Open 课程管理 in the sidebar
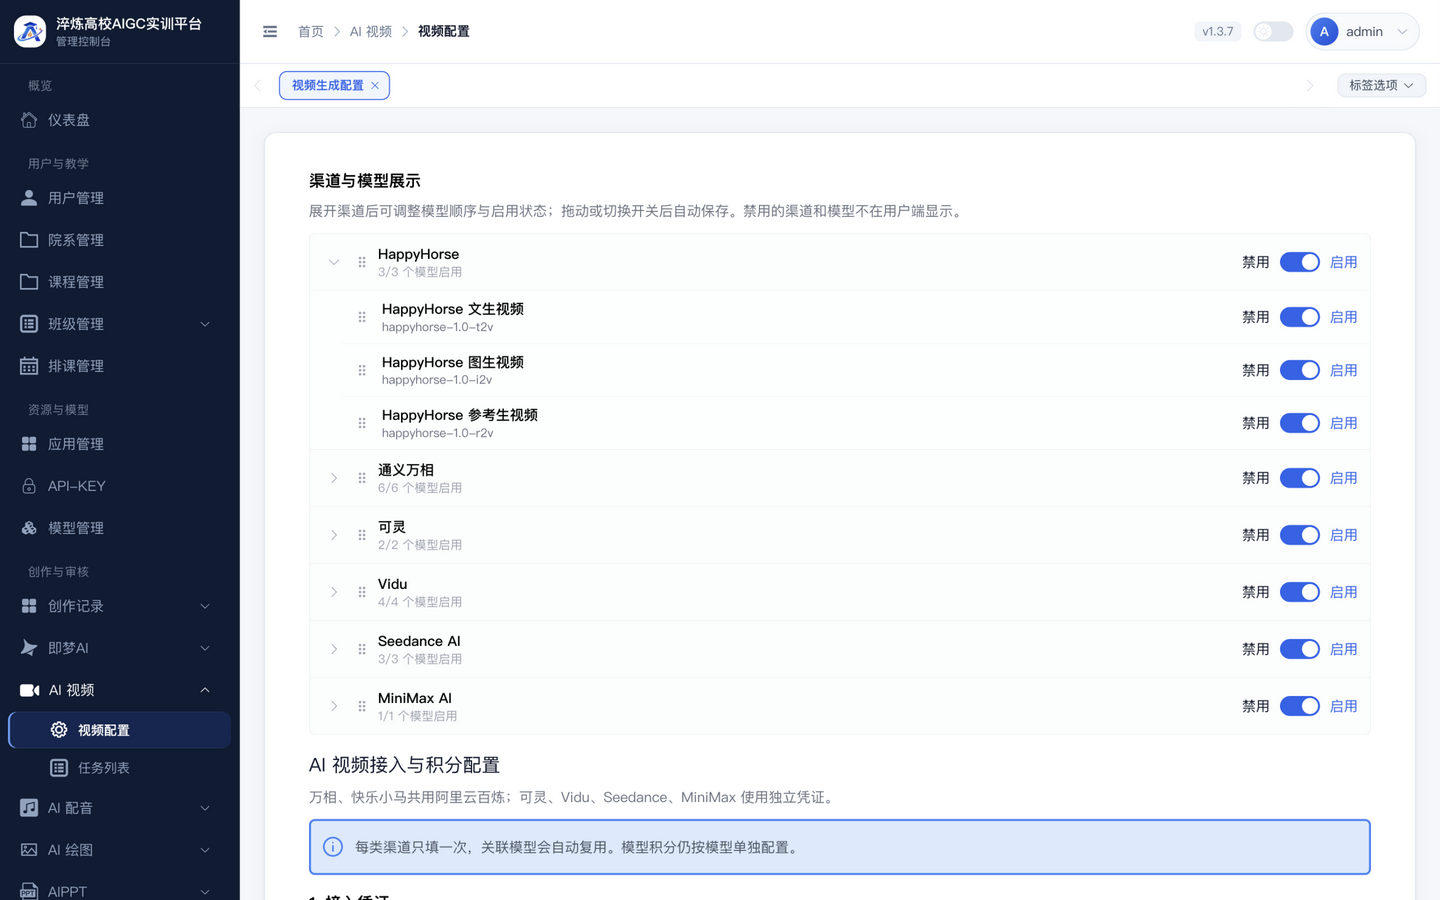The image size is (1440, 900). pos(120,282)
